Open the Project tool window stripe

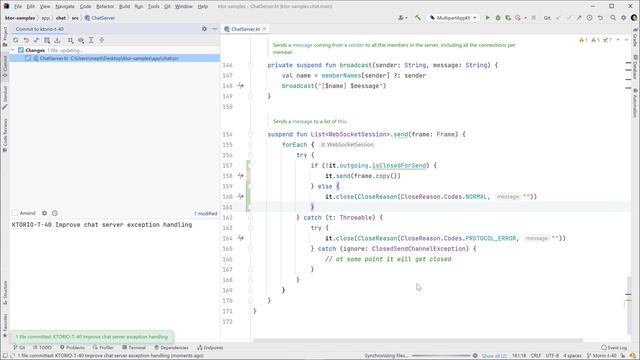coord(5,36)
